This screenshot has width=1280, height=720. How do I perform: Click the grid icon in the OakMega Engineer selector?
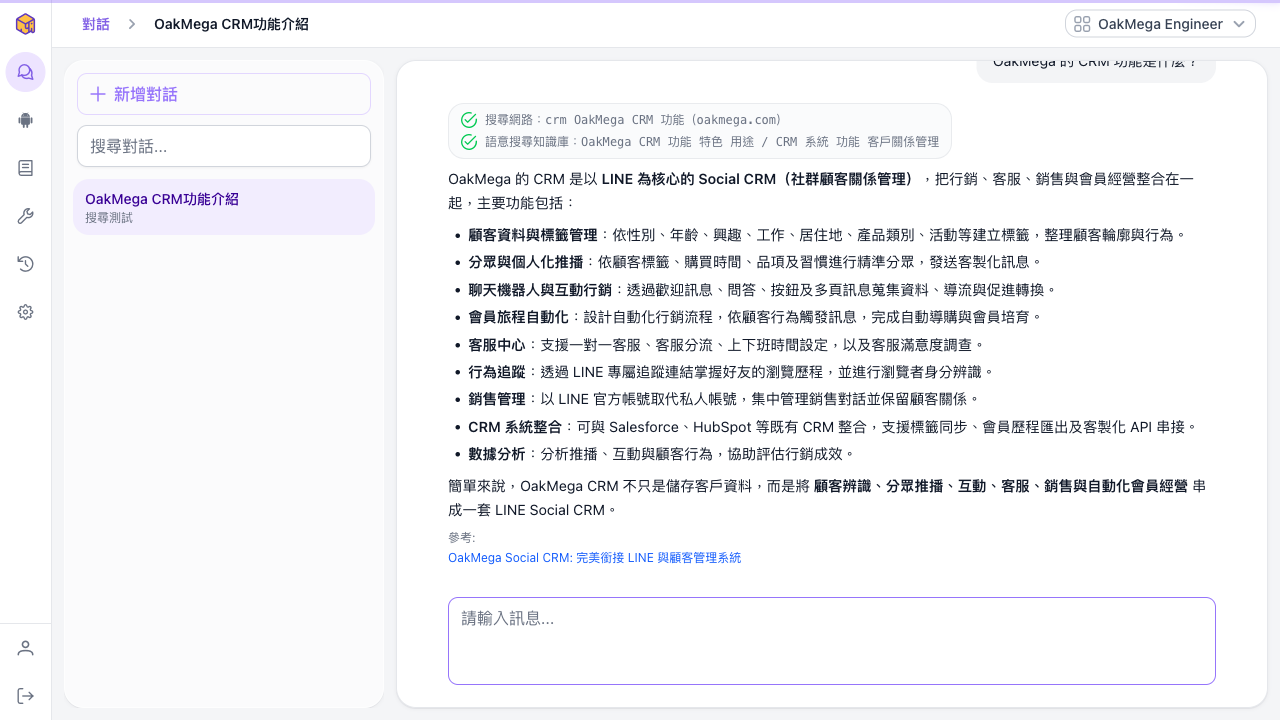1082,24
